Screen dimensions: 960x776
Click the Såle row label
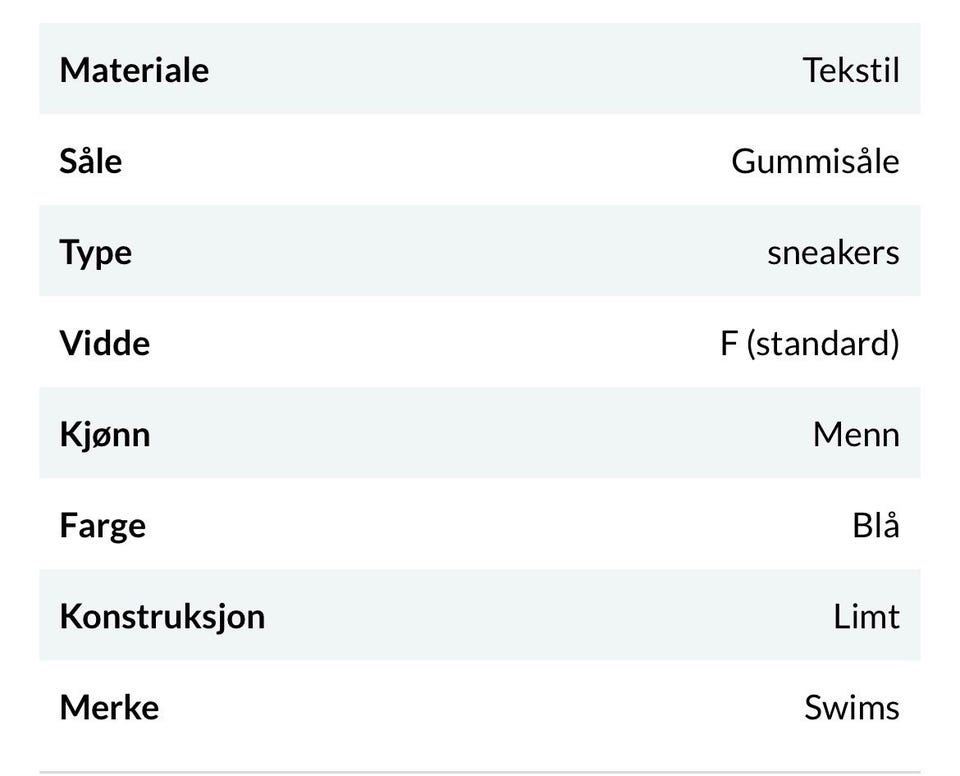tap(91, 160)
